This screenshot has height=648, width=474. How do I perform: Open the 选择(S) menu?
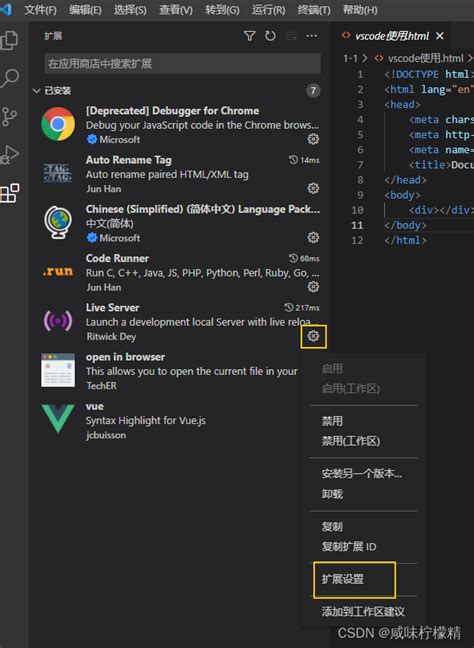130,10
